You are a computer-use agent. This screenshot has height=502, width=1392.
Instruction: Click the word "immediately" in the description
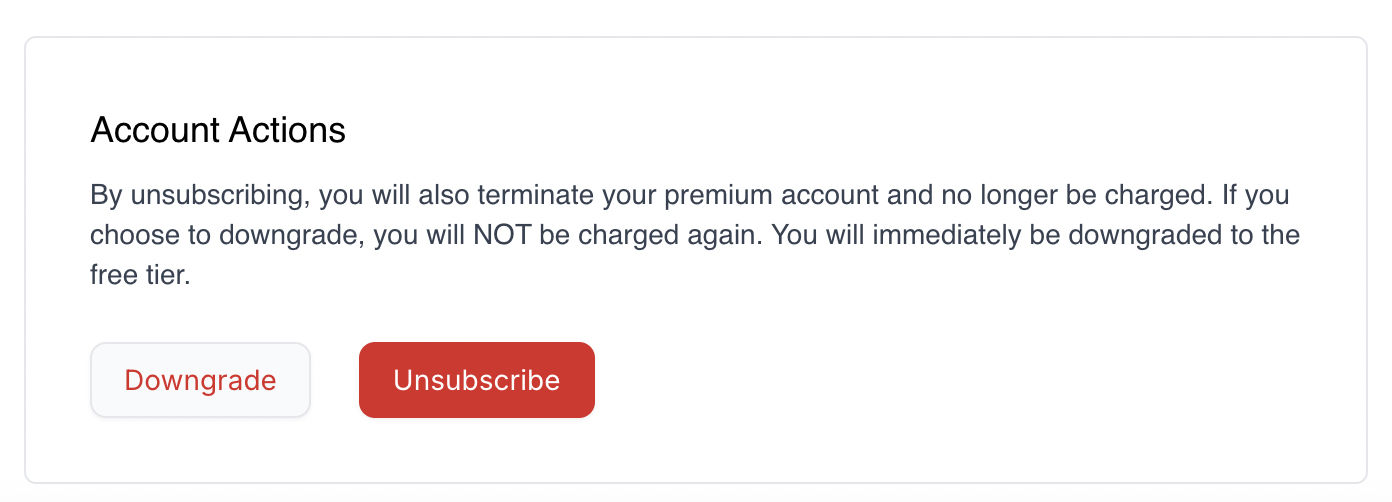click(945, 236)
